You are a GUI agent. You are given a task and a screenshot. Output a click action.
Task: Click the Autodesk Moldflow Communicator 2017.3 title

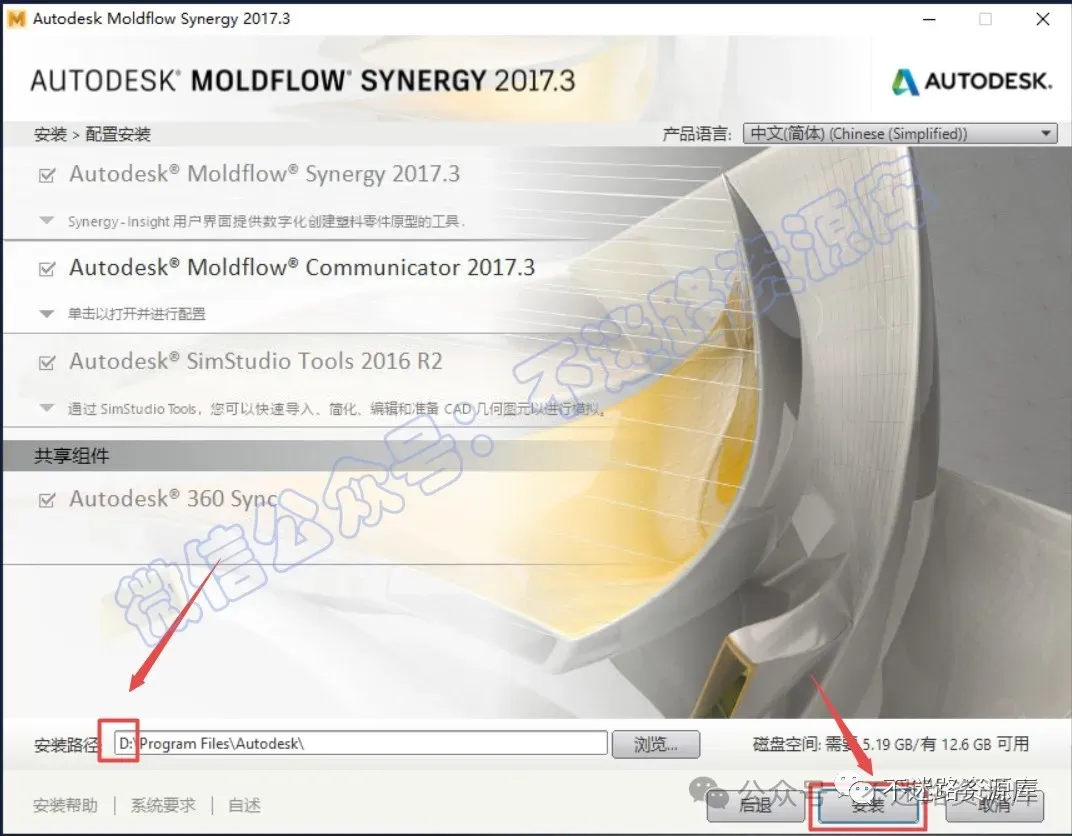(x=302, y=267)
